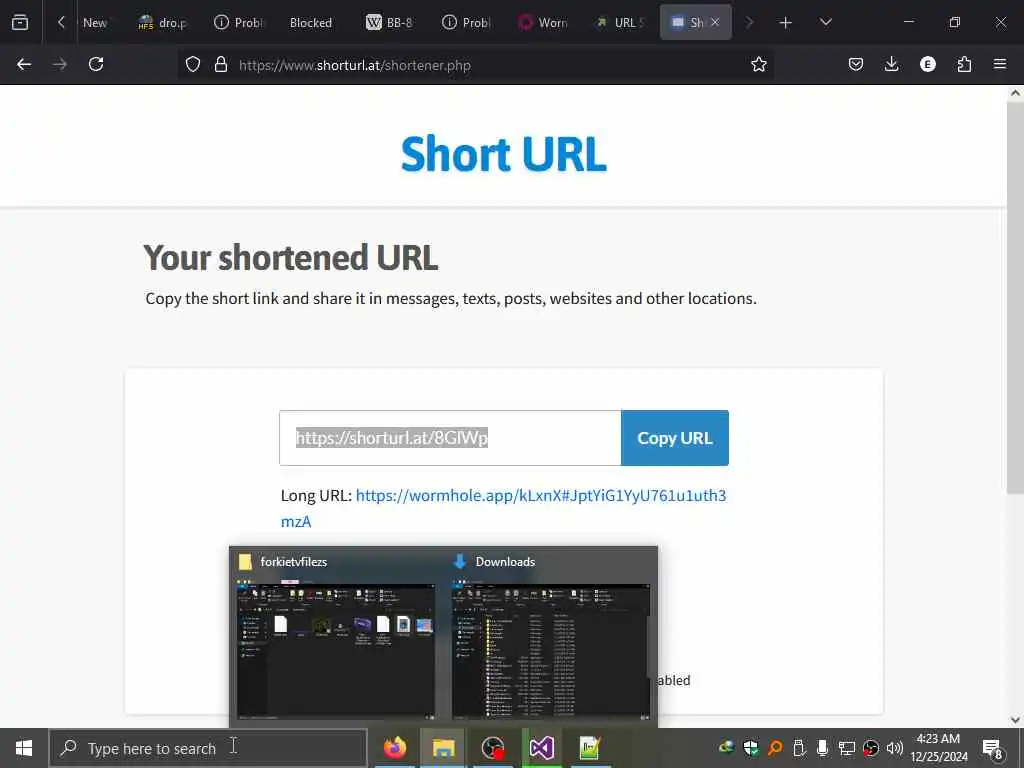Open the extensions puzzle menu
Viewport: 1024px width, 768px height.
964,64
